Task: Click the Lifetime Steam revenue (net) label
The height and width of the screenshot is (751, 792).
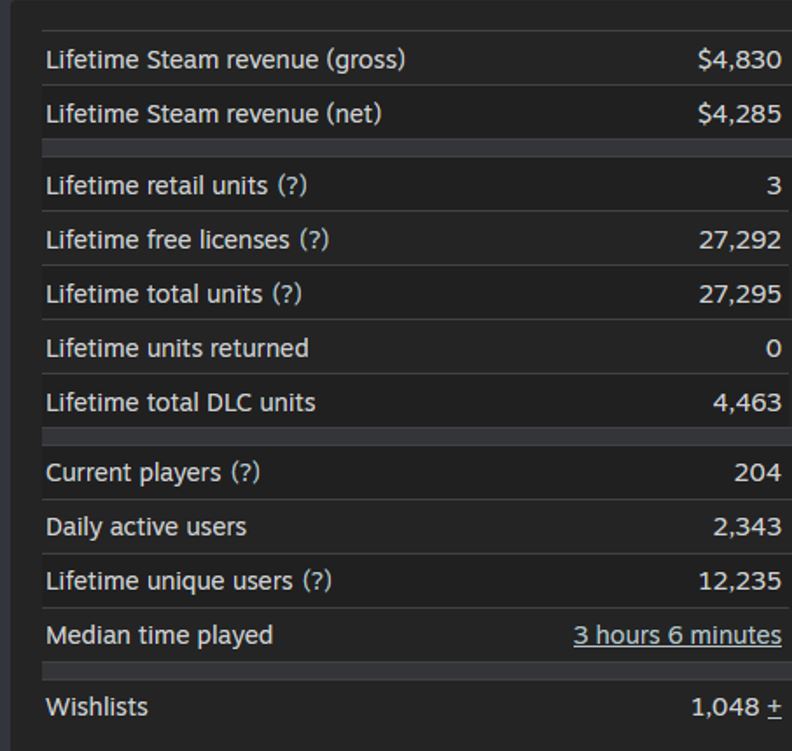Action: (213, 114)
